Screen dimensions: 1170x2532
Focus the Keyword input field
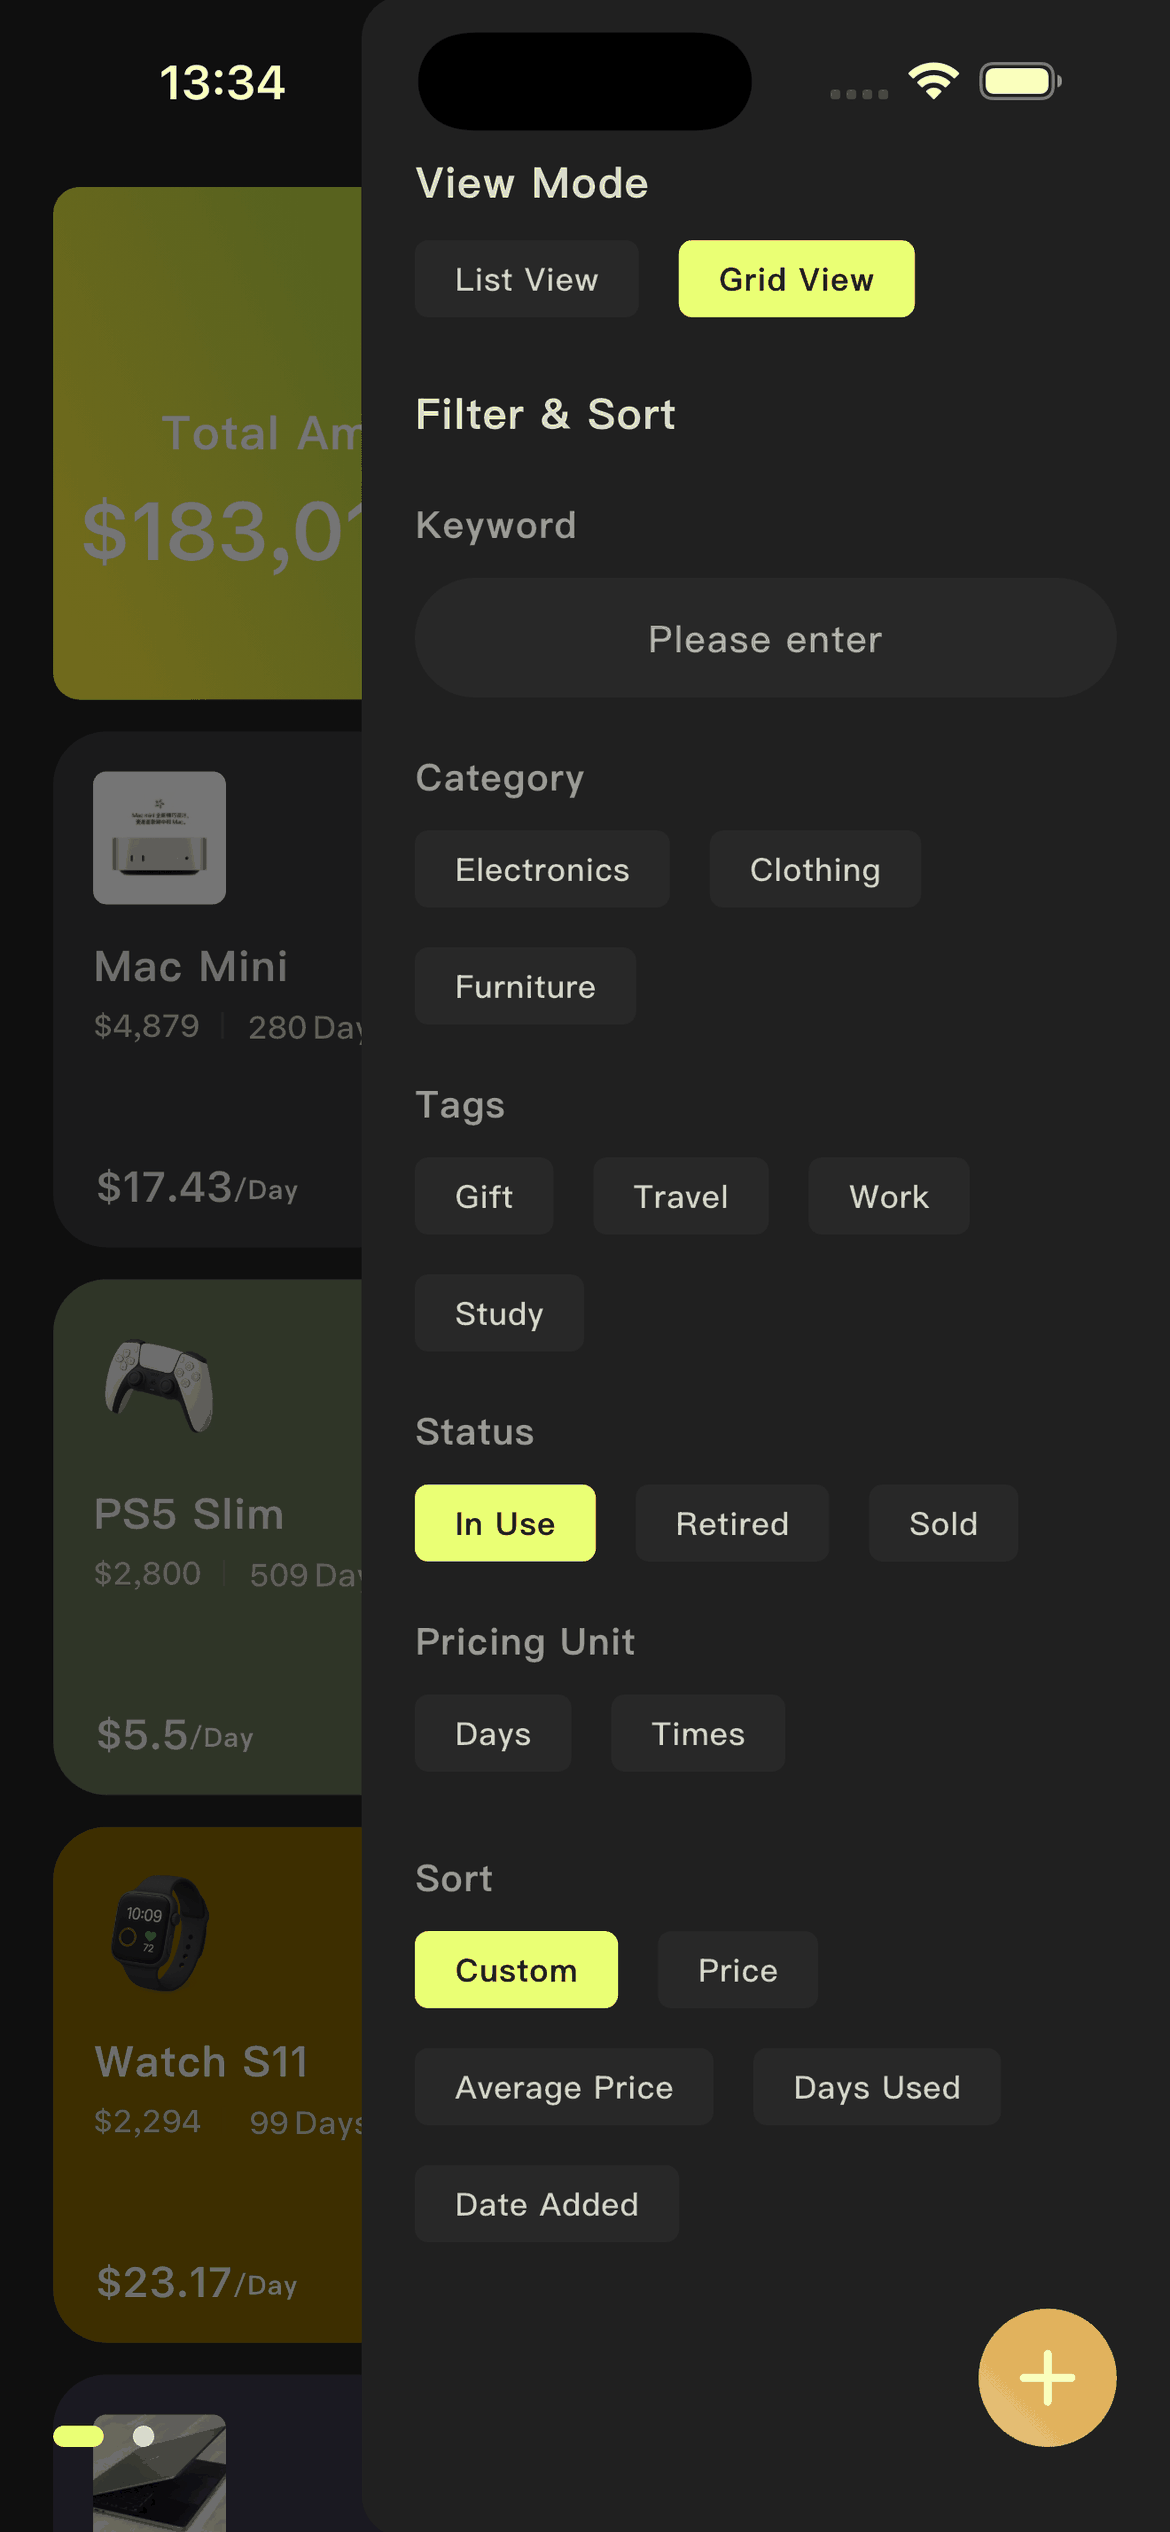click(765, 638)
